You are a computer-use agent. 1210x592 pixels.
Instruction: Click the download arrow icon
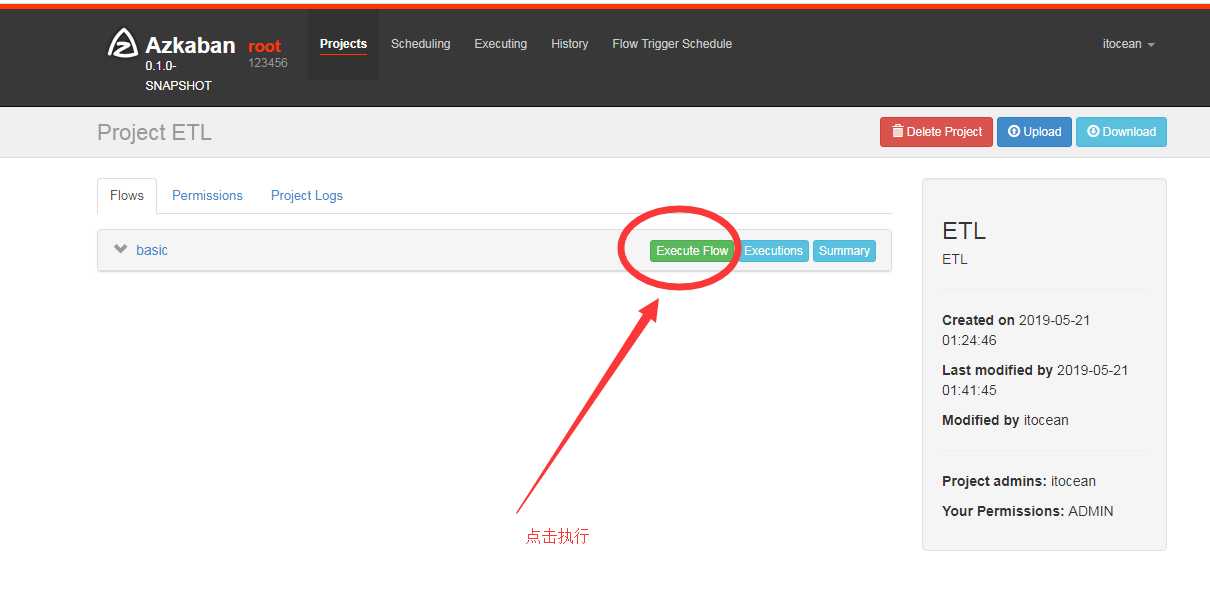tap(1093, 131)
